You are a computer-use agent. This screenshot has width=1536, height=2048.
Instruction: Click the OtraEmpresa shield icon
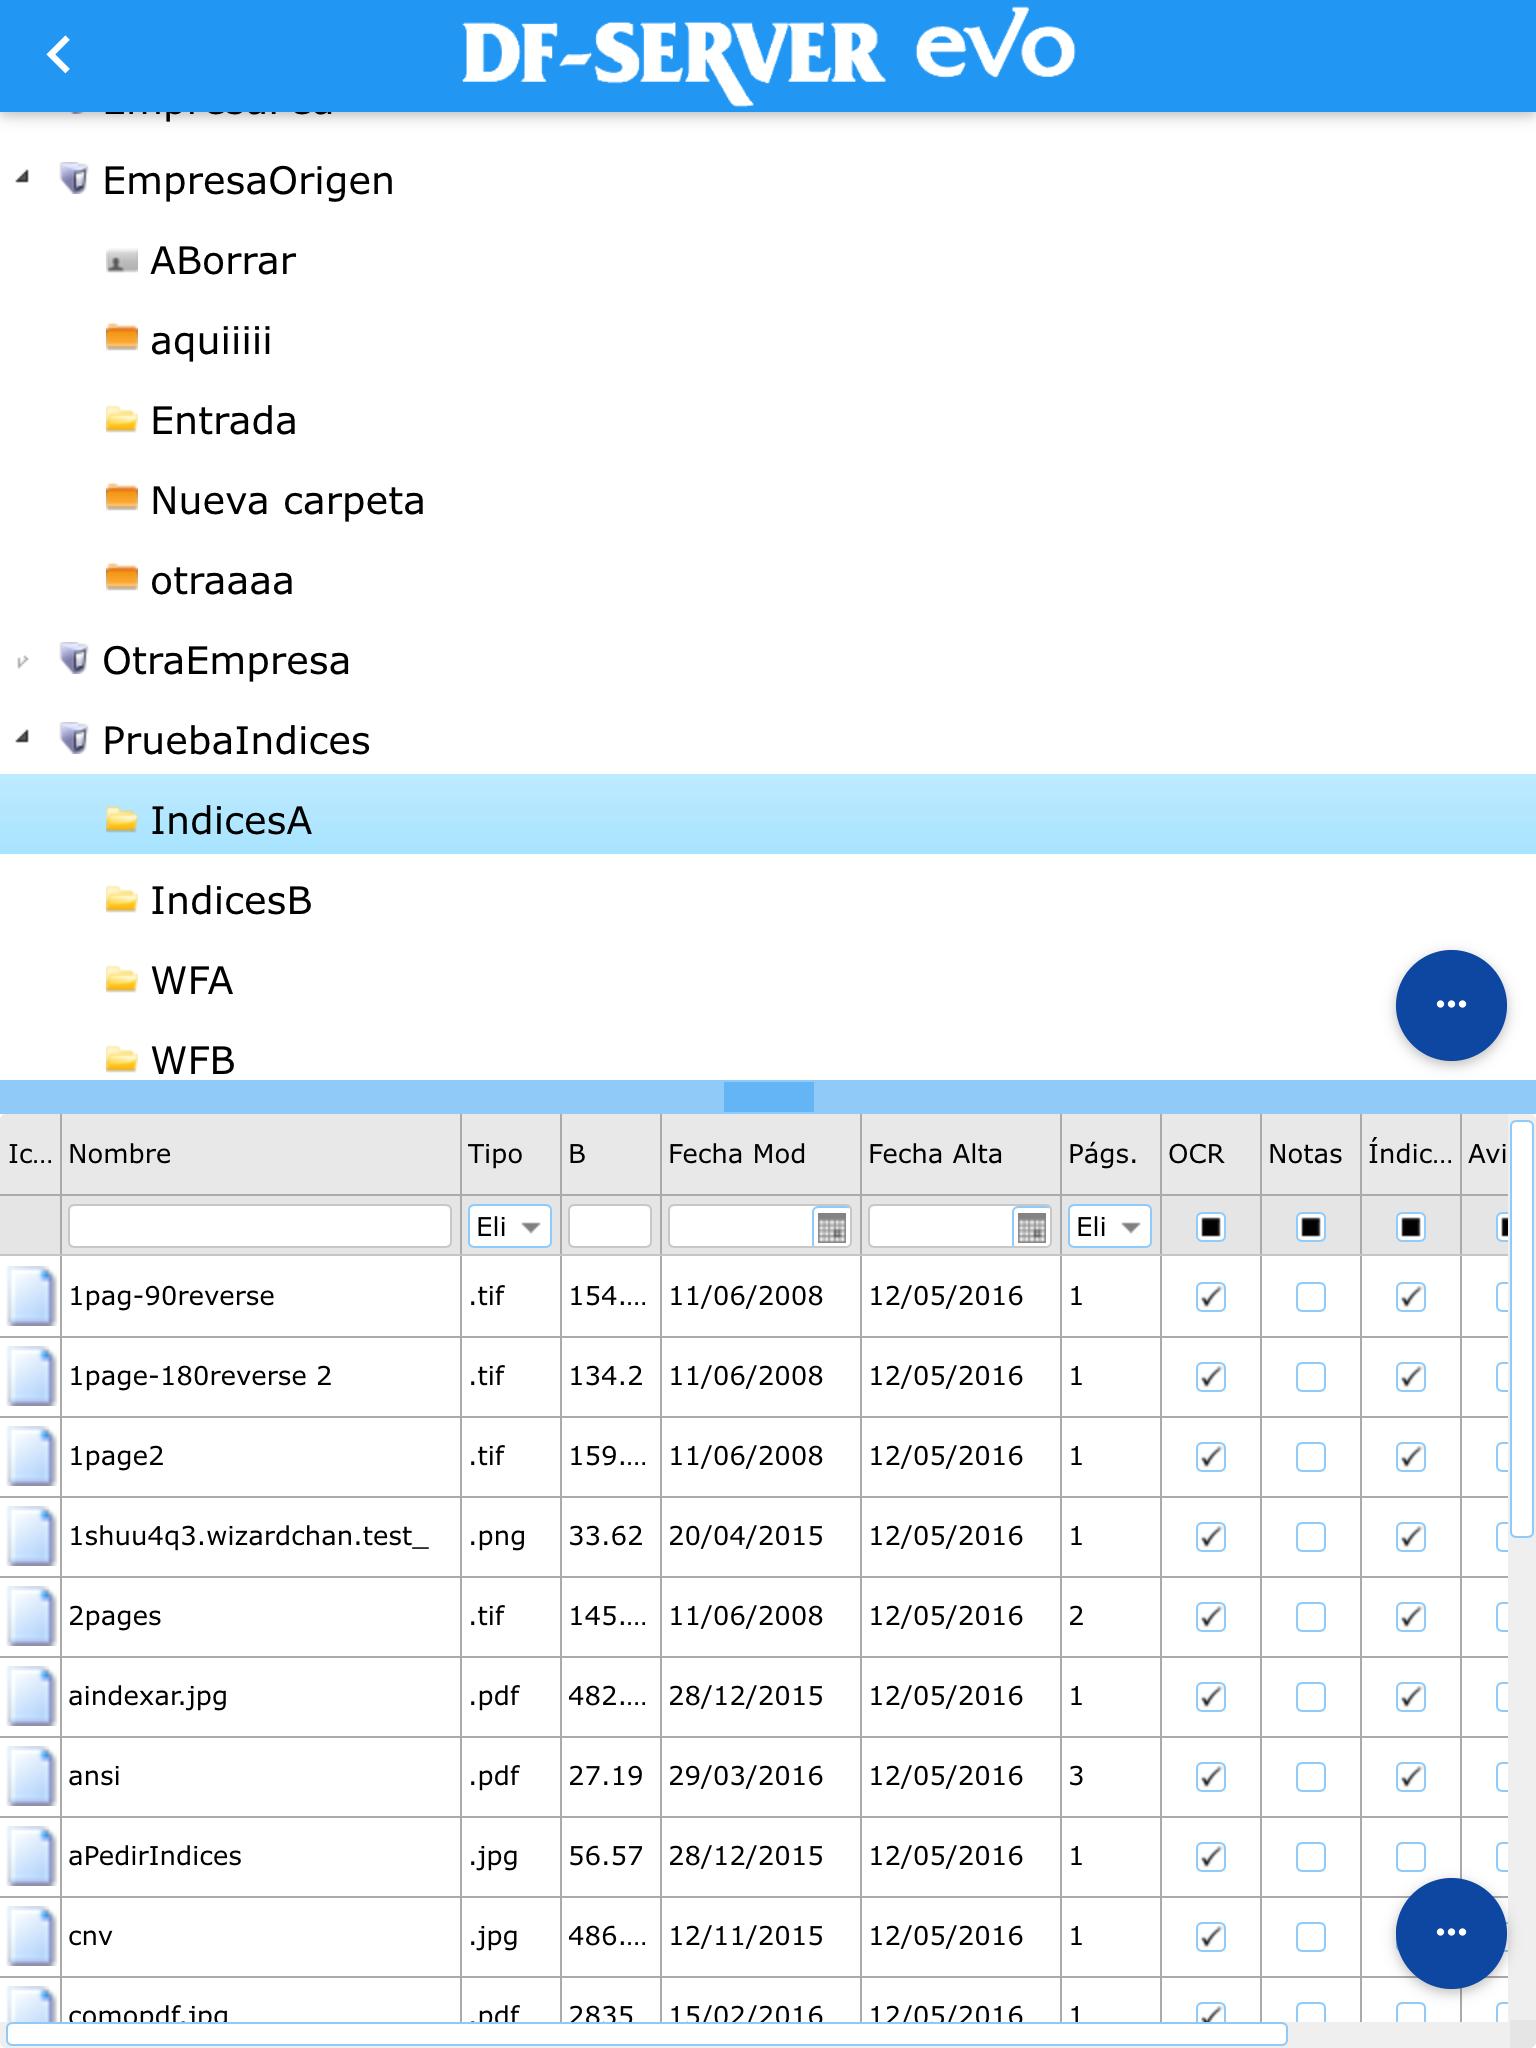(x=74, y=660)
